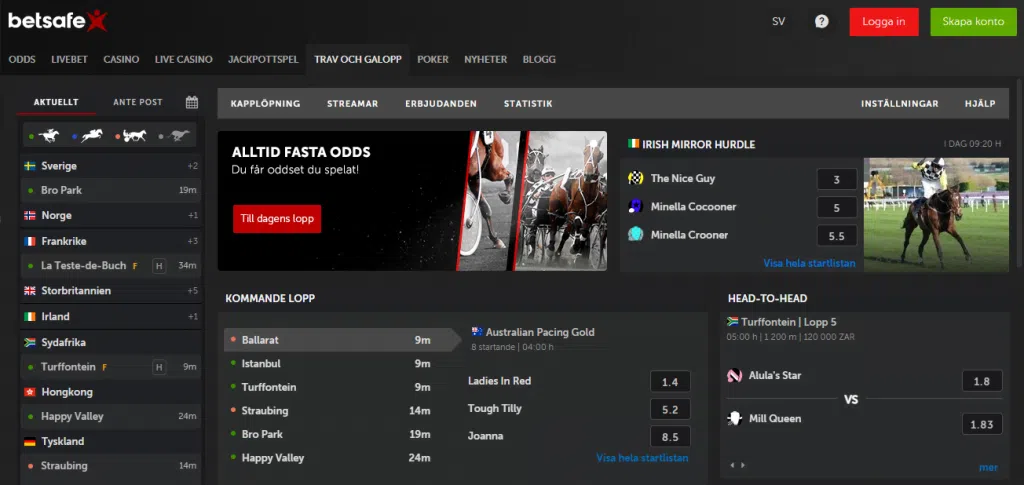This screenshot has width=1024, height=485.
Task: Open Livebet in top navigation
Action: click(69, 59)
